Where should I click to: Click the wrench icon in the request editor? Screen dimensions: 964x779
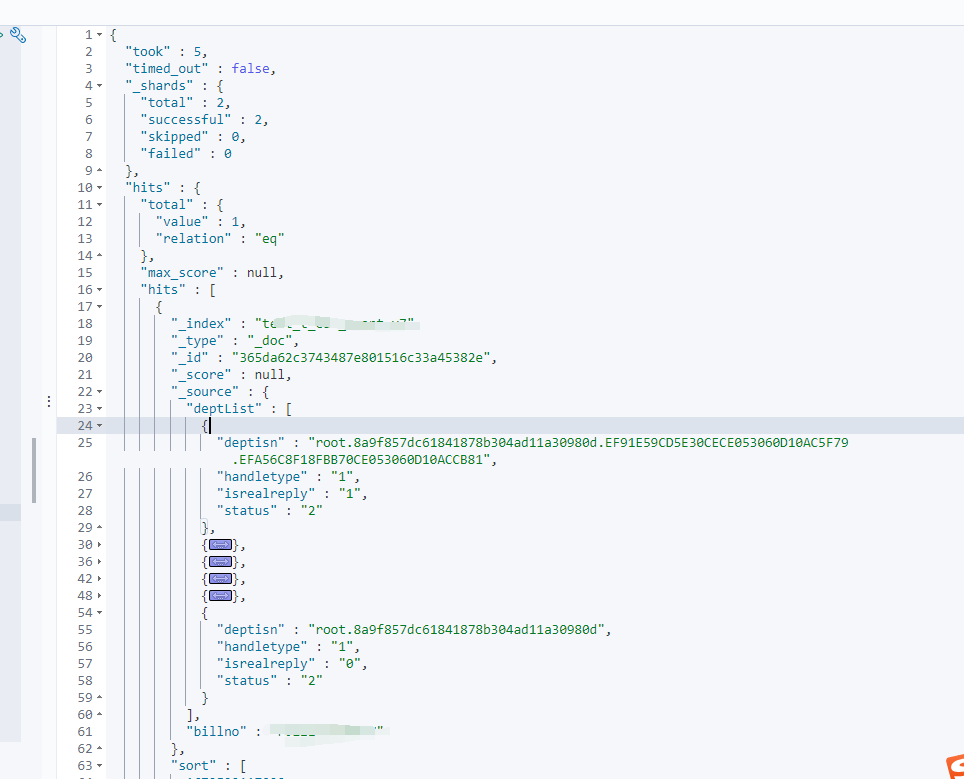[x=17, y=35]
